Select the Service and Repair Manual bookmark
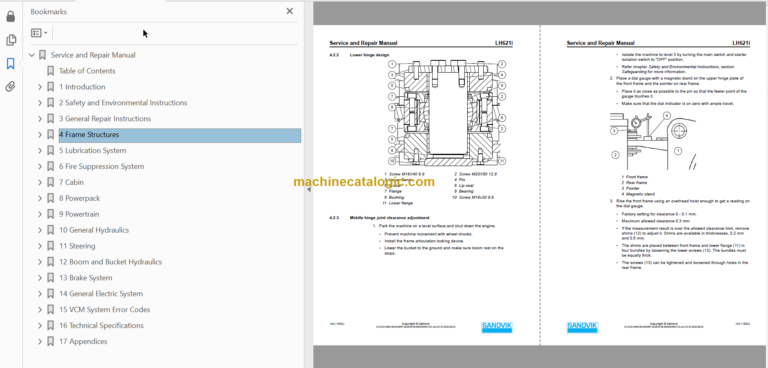Screen dimensions: 768x368 93,55
